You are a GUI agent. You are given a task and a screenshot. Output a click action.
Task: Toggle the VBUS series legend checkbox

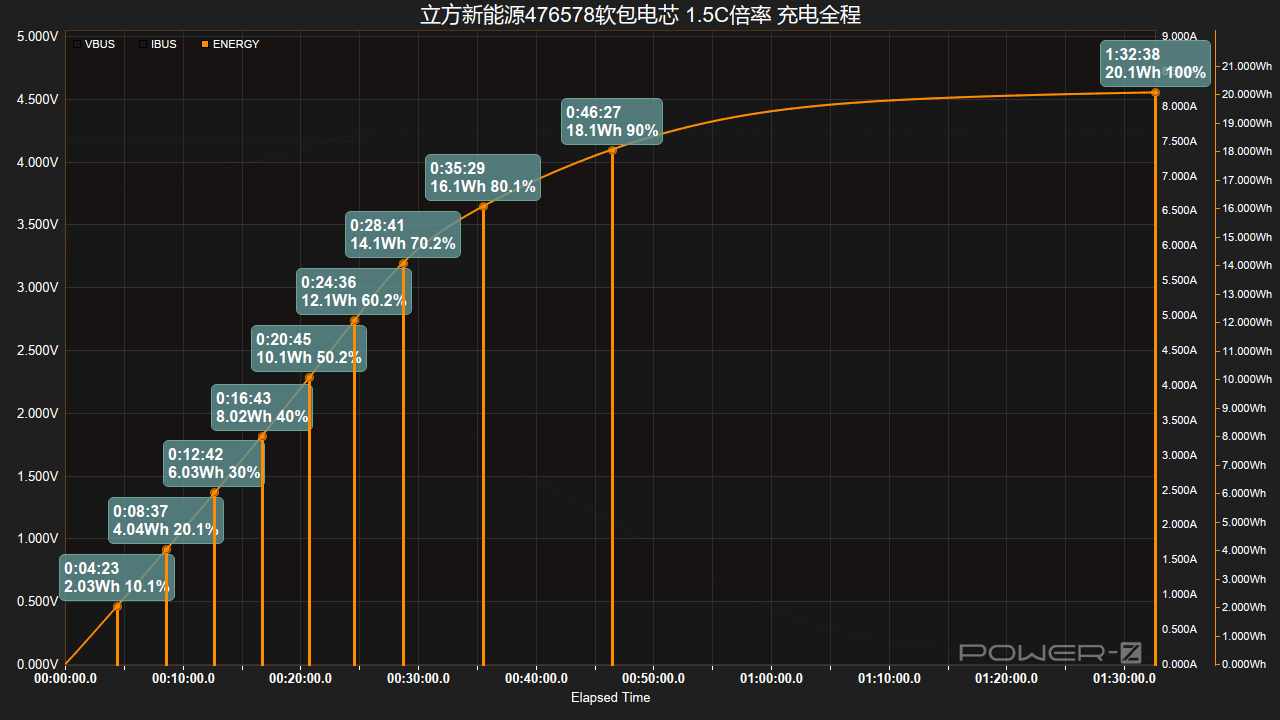[x=77, y=44]
